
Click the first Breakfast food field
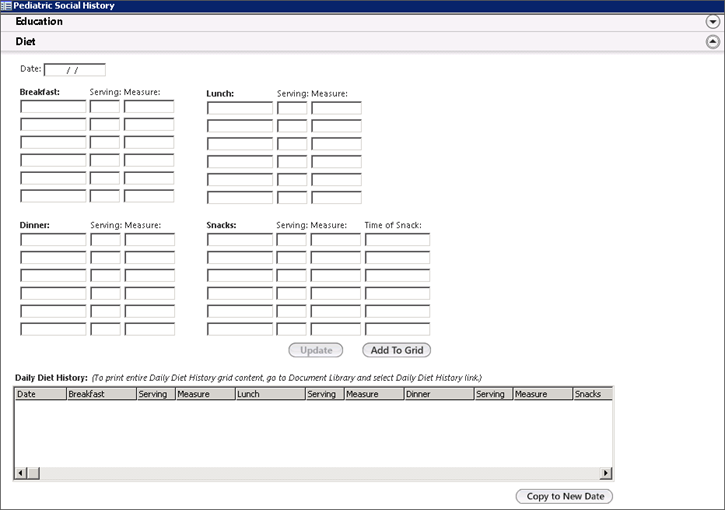coord(53,107)
